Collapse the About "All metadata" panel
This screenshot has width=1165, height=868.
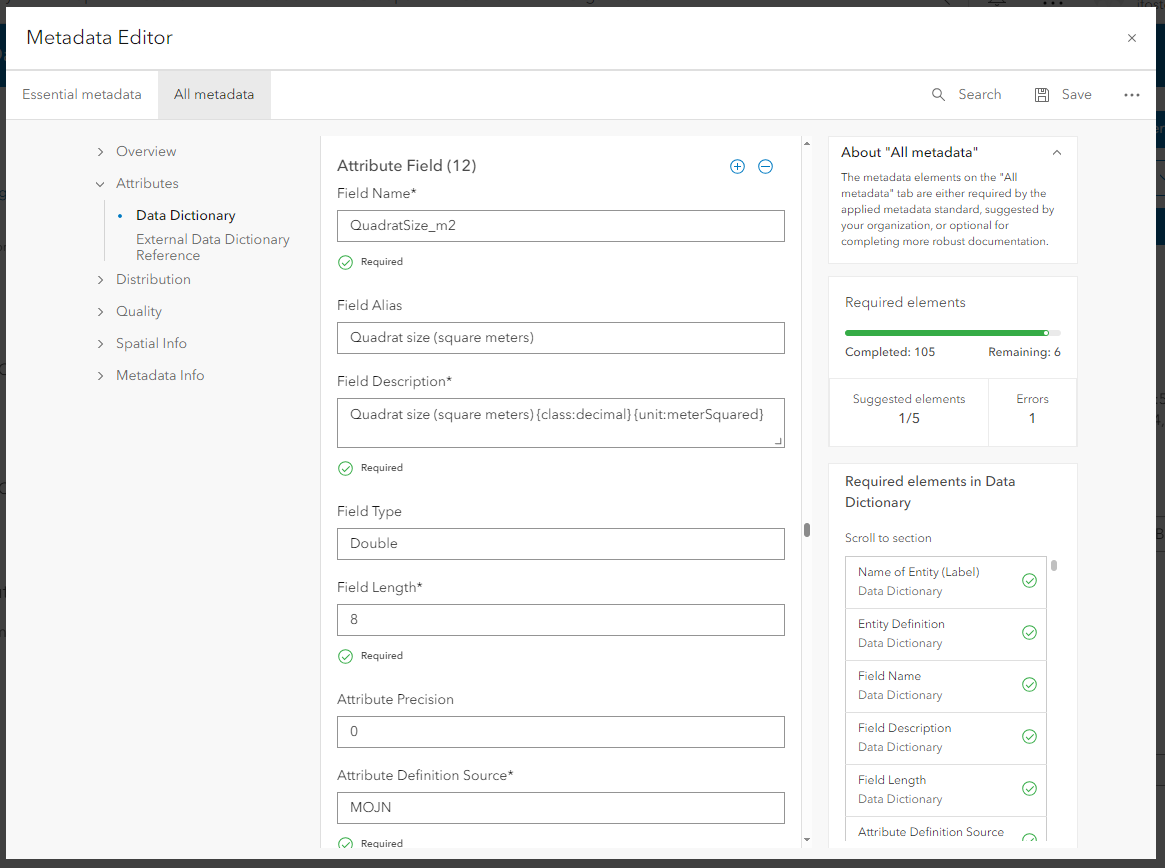[1057, 152]
